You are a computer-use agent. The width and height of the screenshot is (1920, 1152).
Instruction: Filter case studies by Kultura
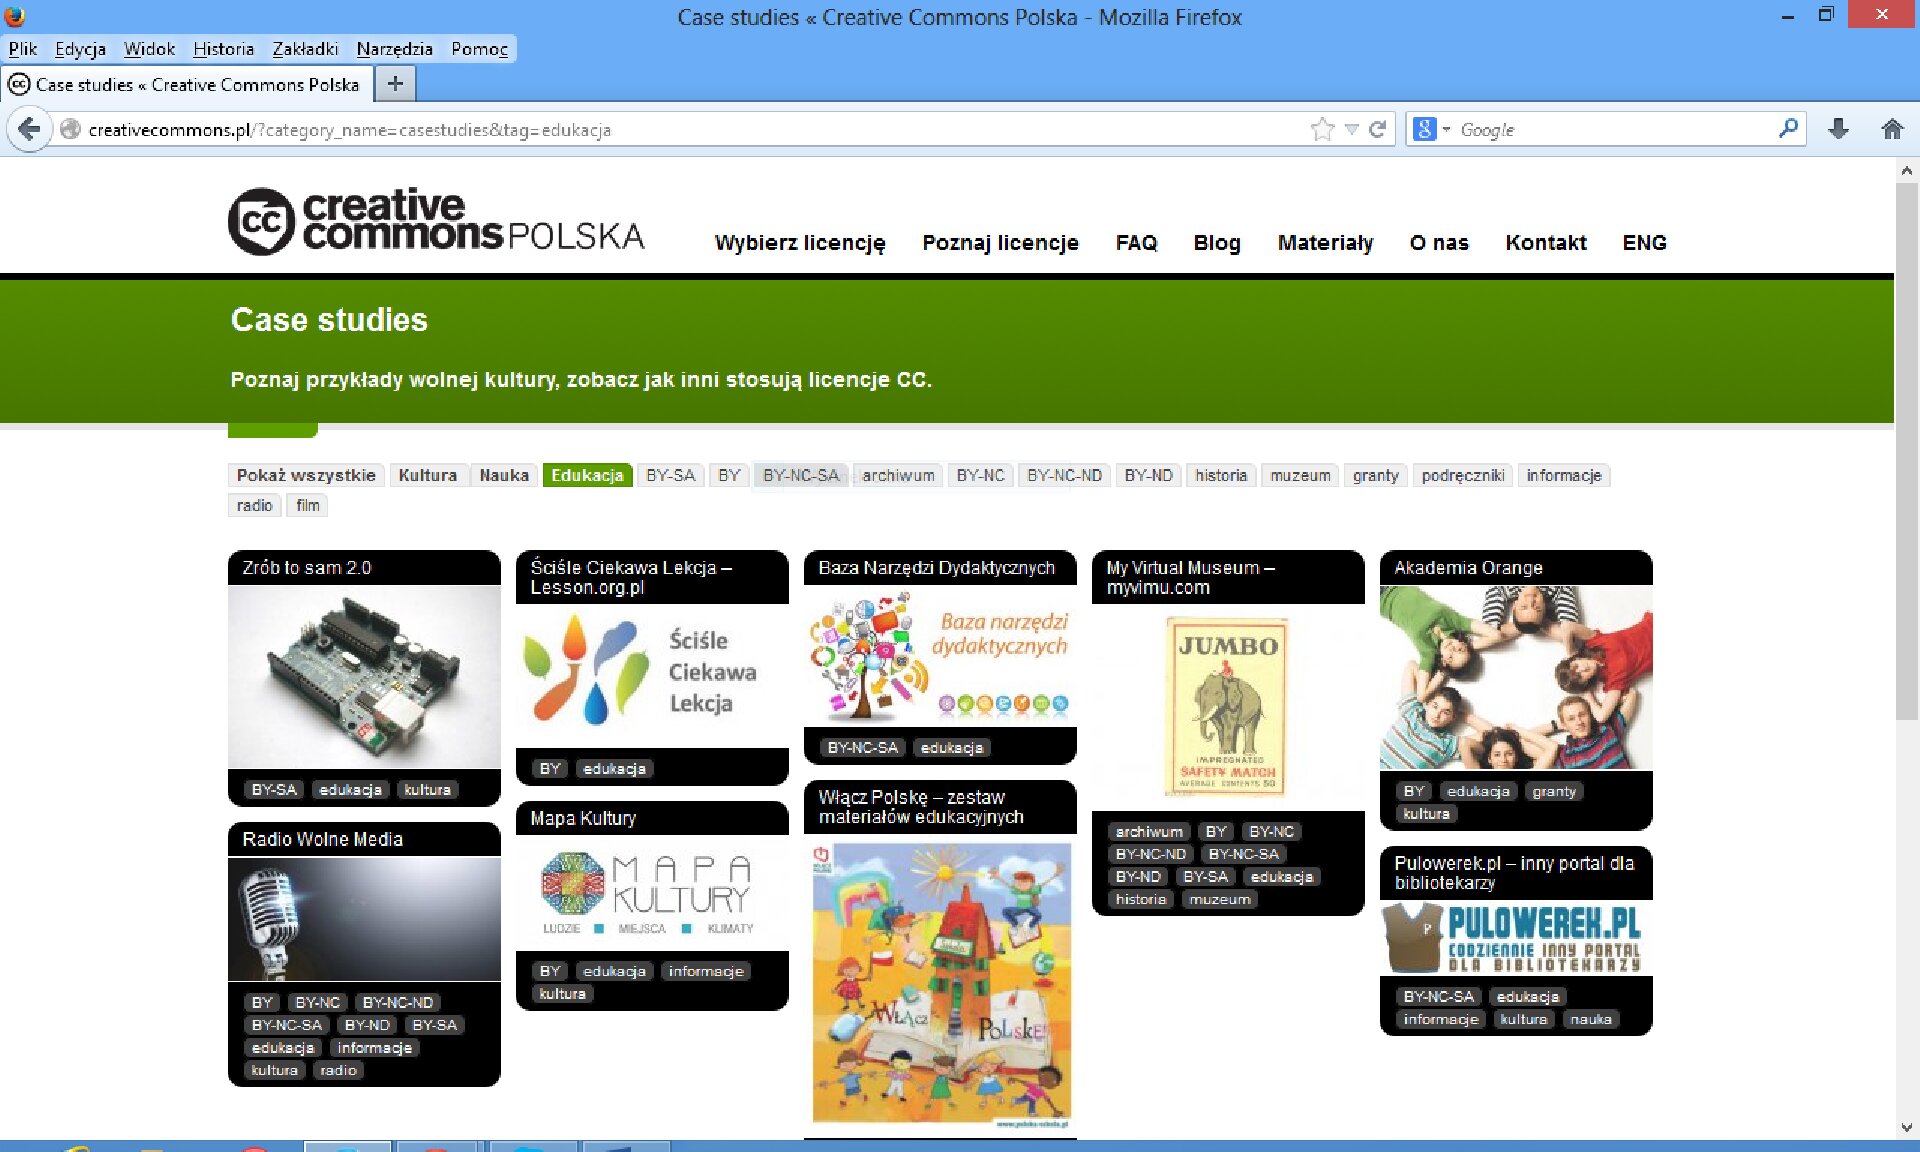(427, 476)
